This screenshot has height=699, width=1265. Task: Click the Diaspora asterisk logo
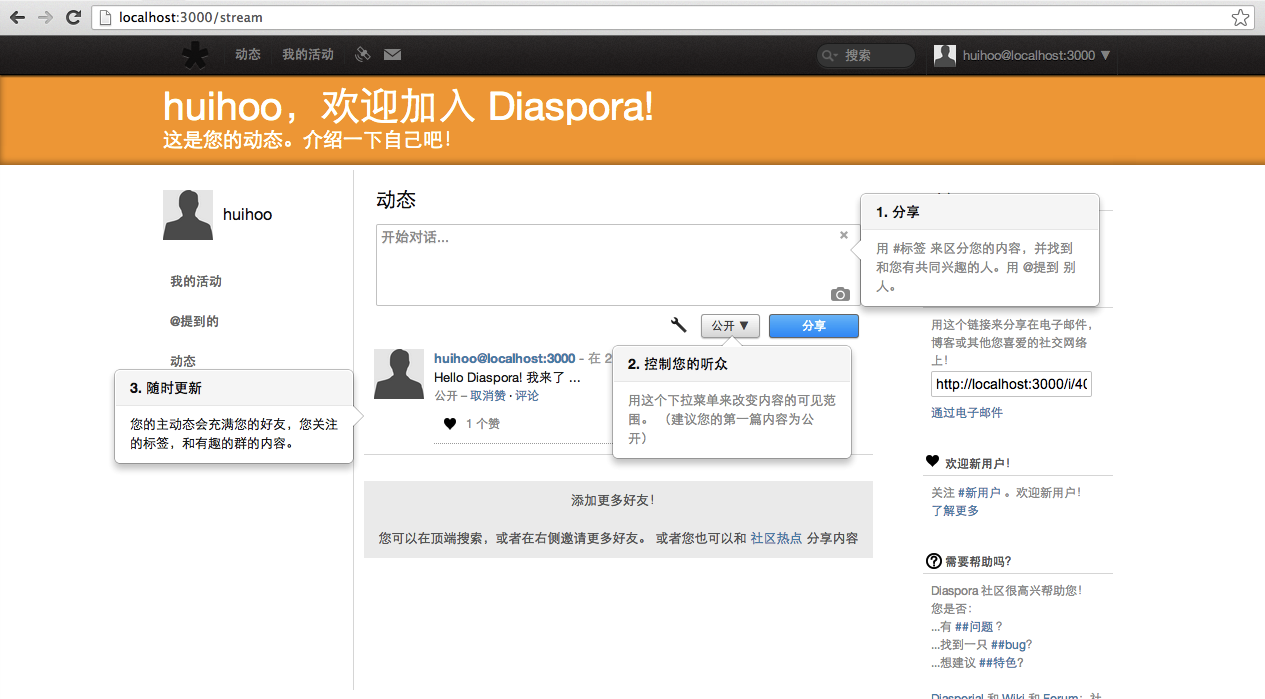pyautogui.click(x=194, y=56)
